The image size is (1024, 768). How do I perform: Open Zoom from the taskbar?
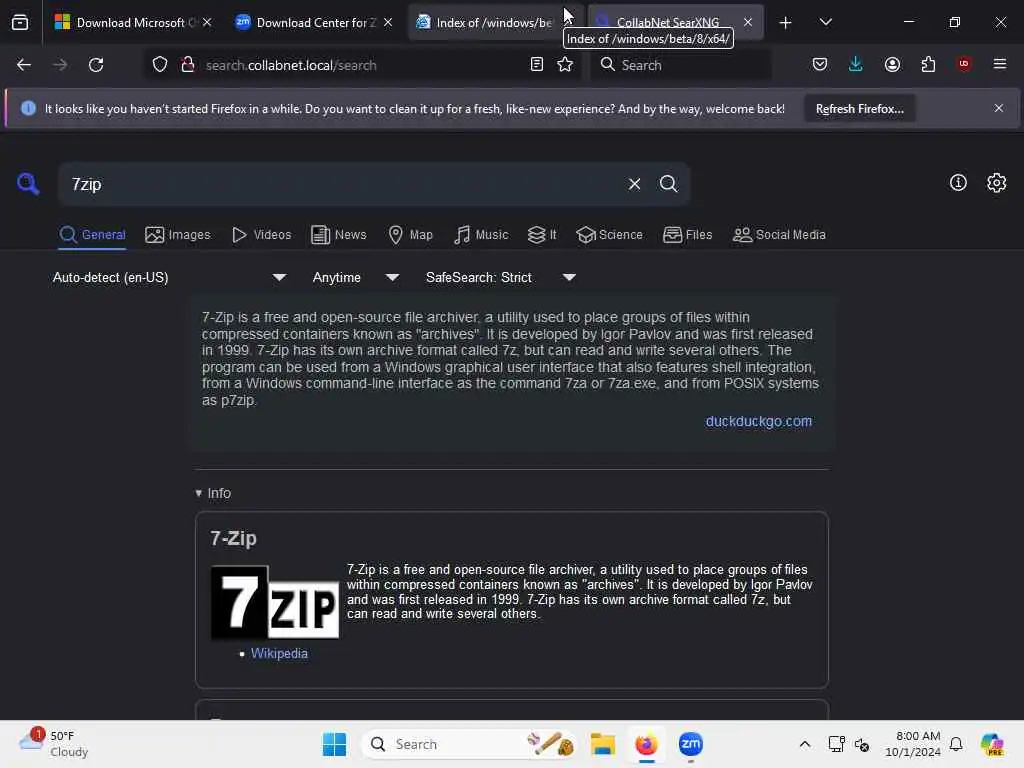coord(690,744)
